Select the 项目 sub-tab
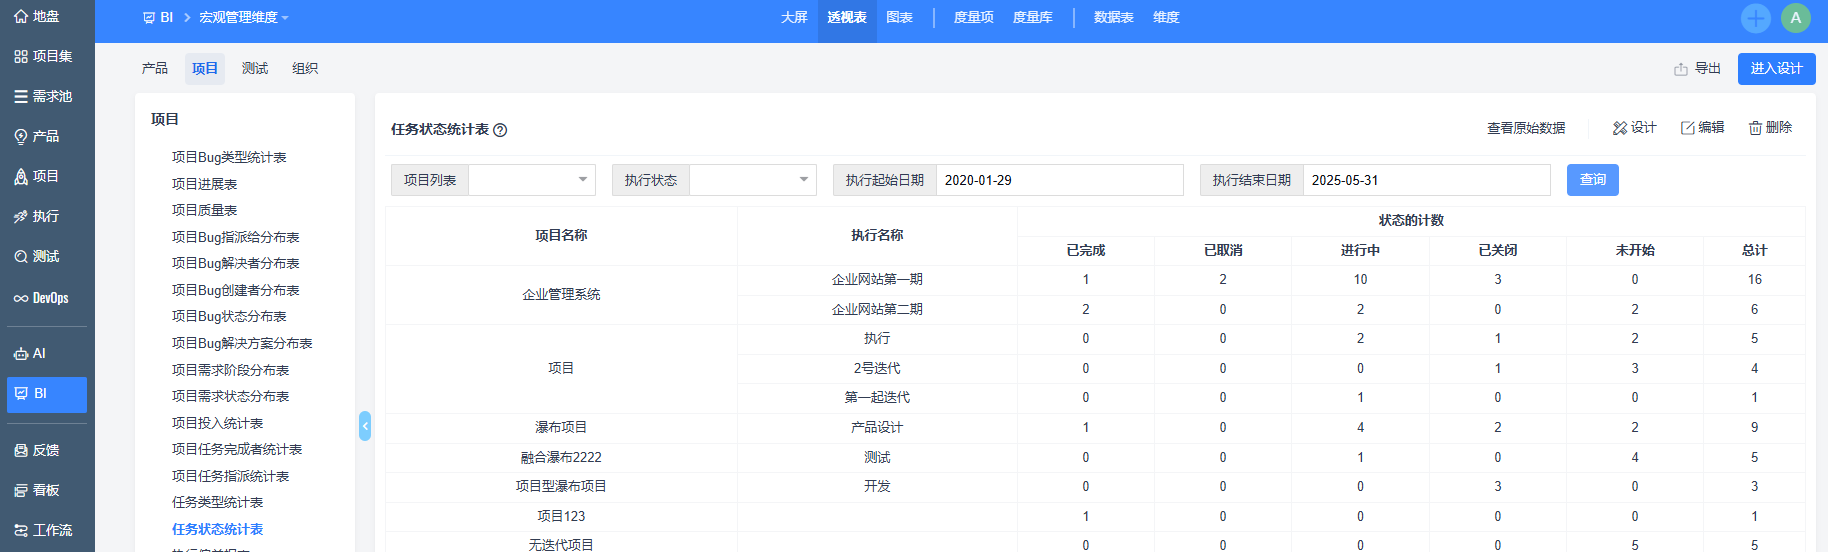 (x=205, y=68)
